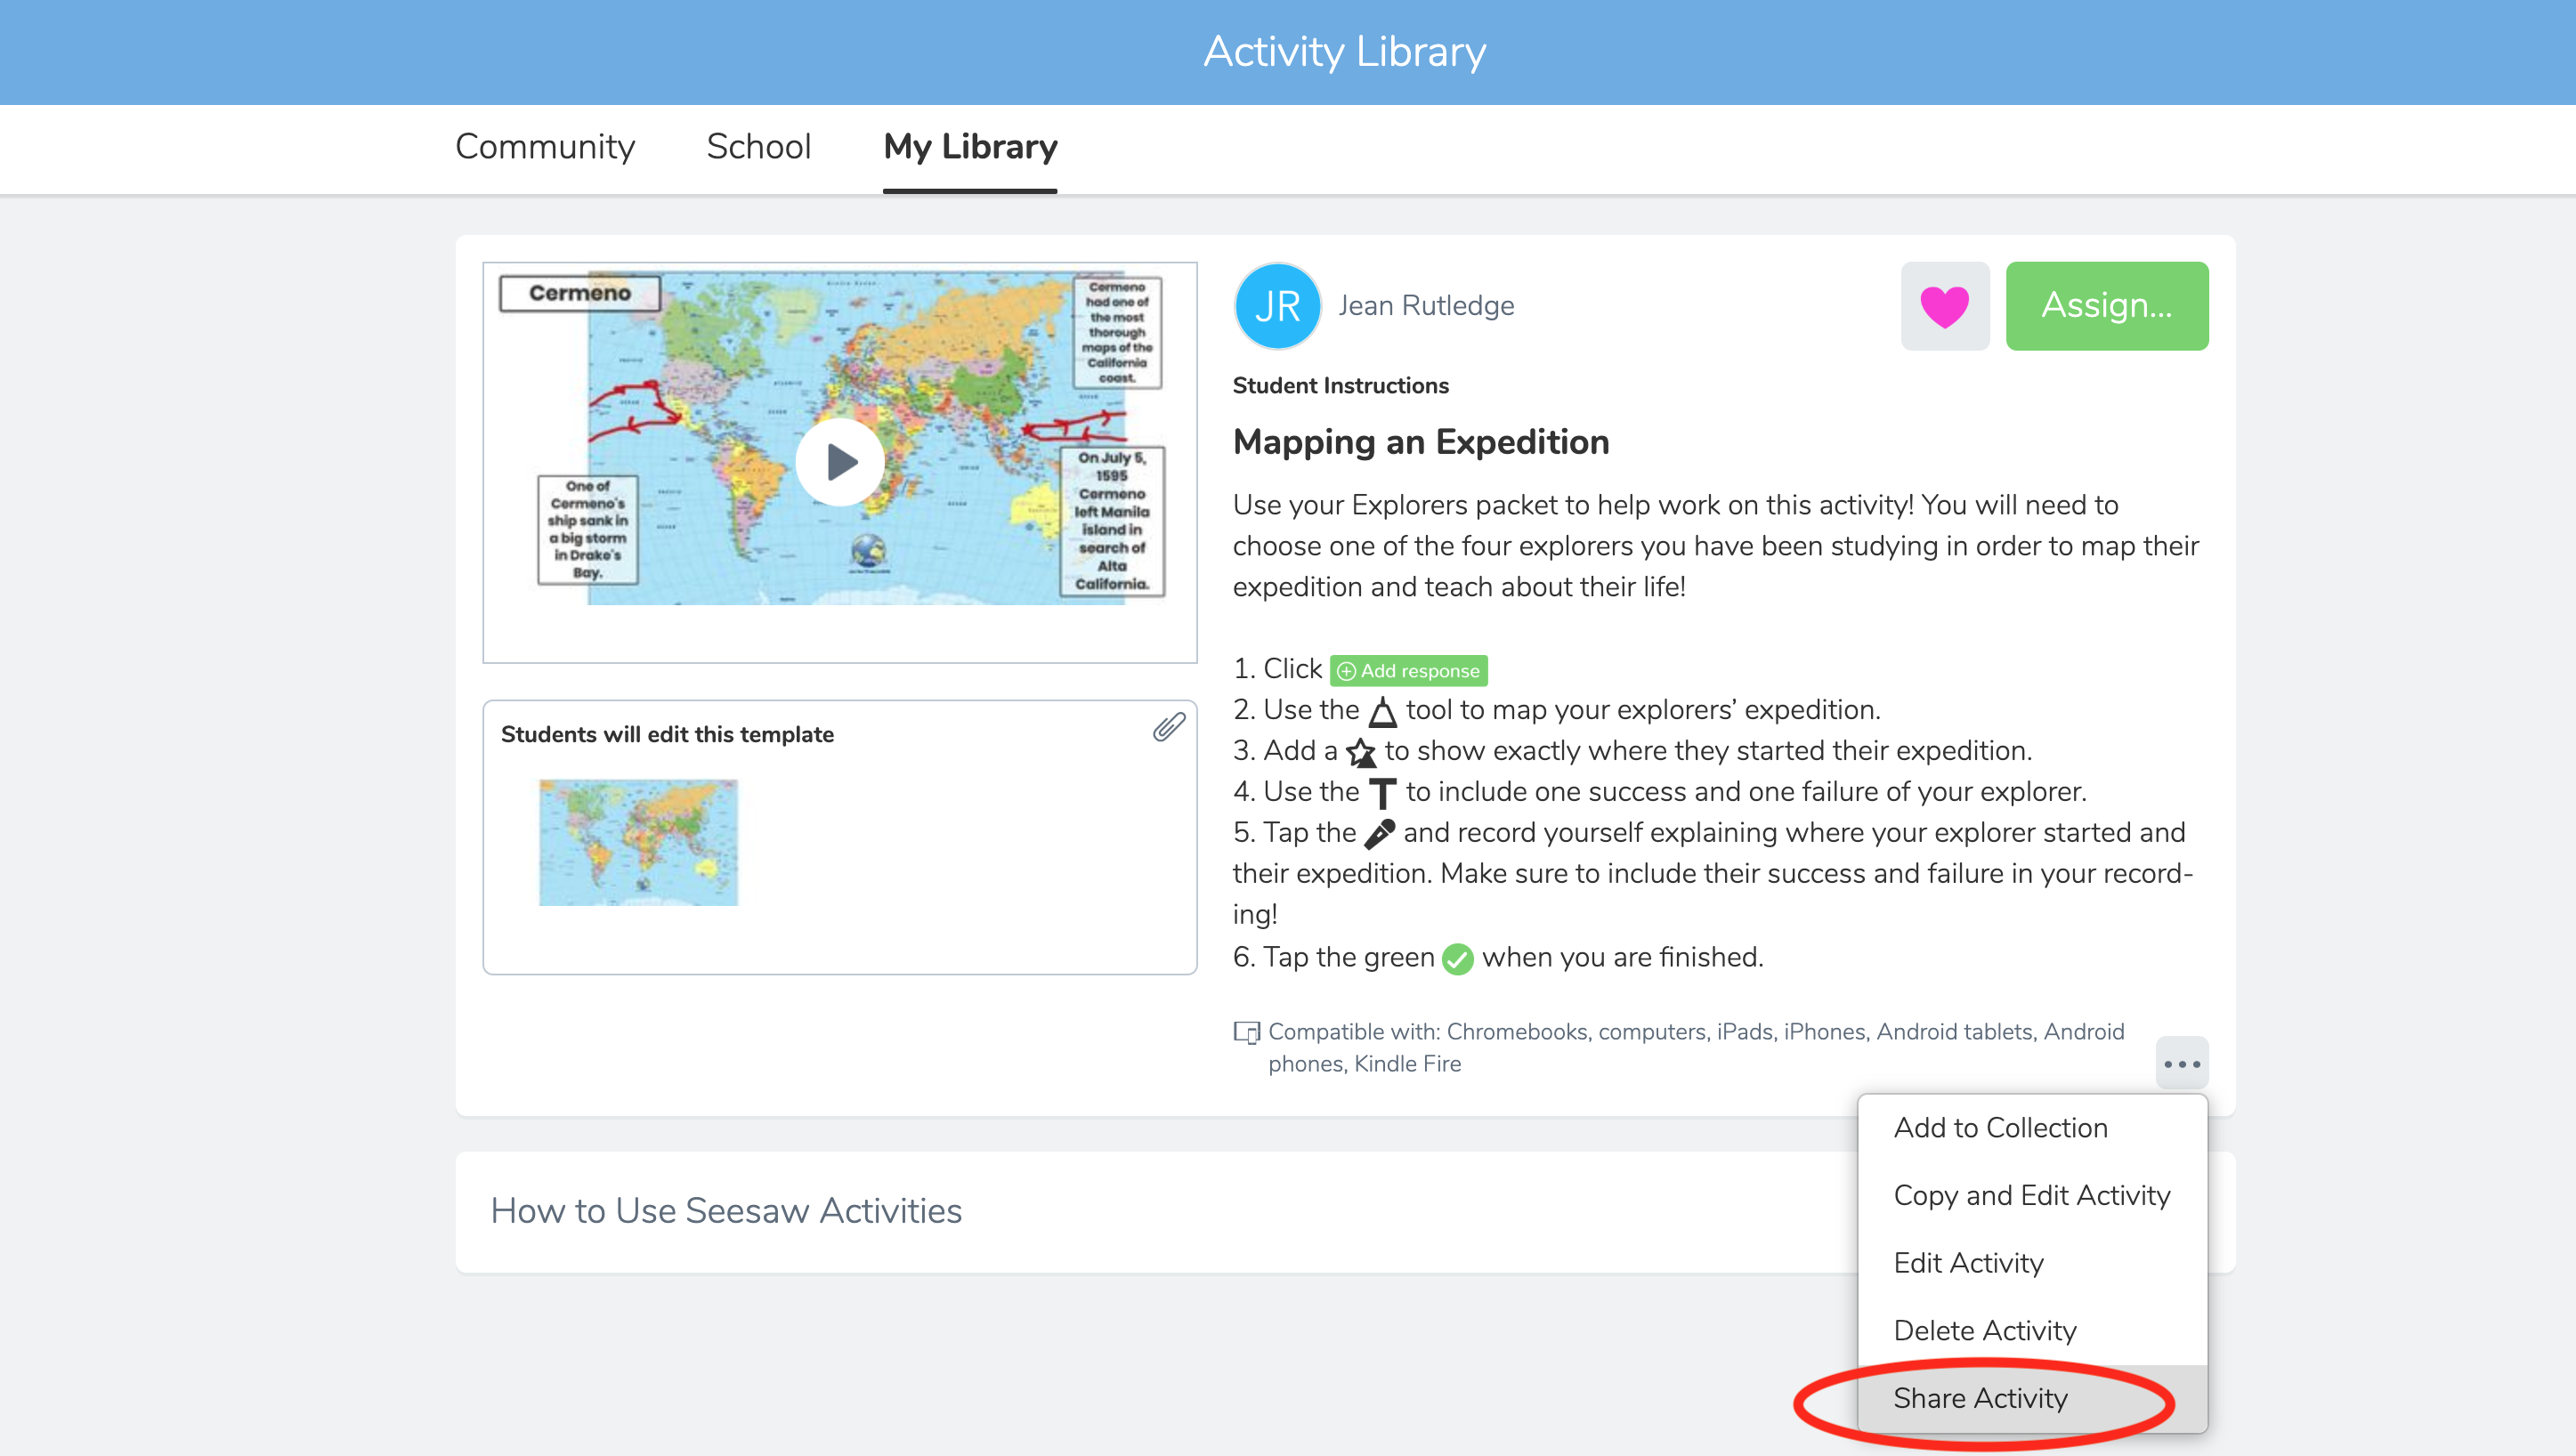
Task: Click the triangle drawing tool icon
Action: coord(1378,711)
